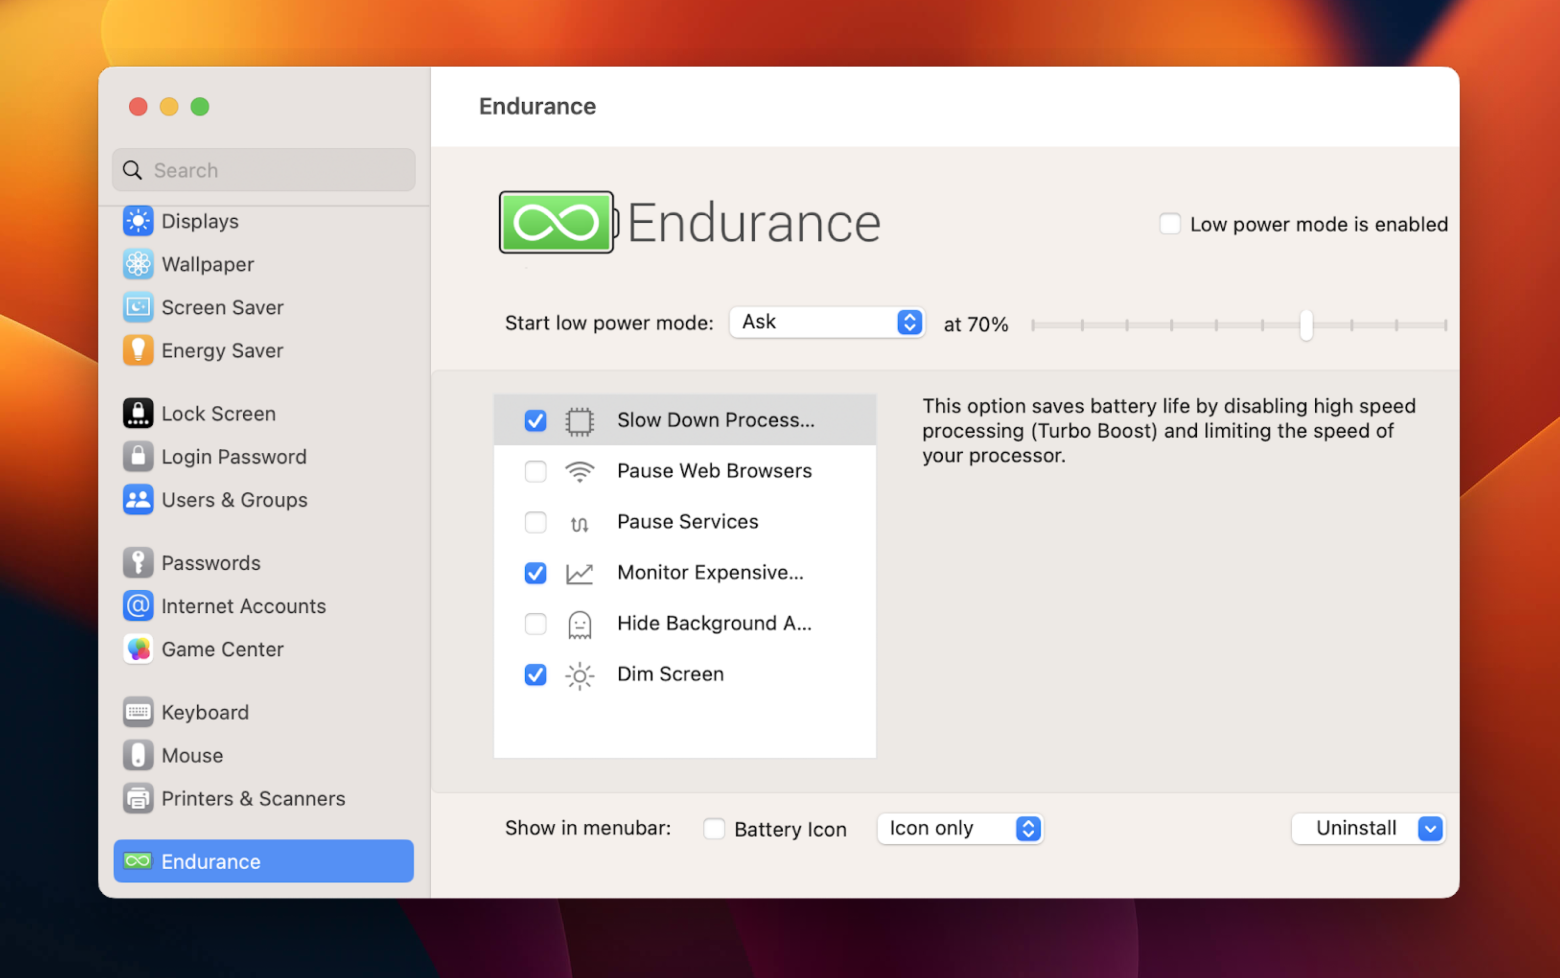Screen dimensions: 1560x978
Task: Click the sun icon for Dim Screen
Action: 579,676
